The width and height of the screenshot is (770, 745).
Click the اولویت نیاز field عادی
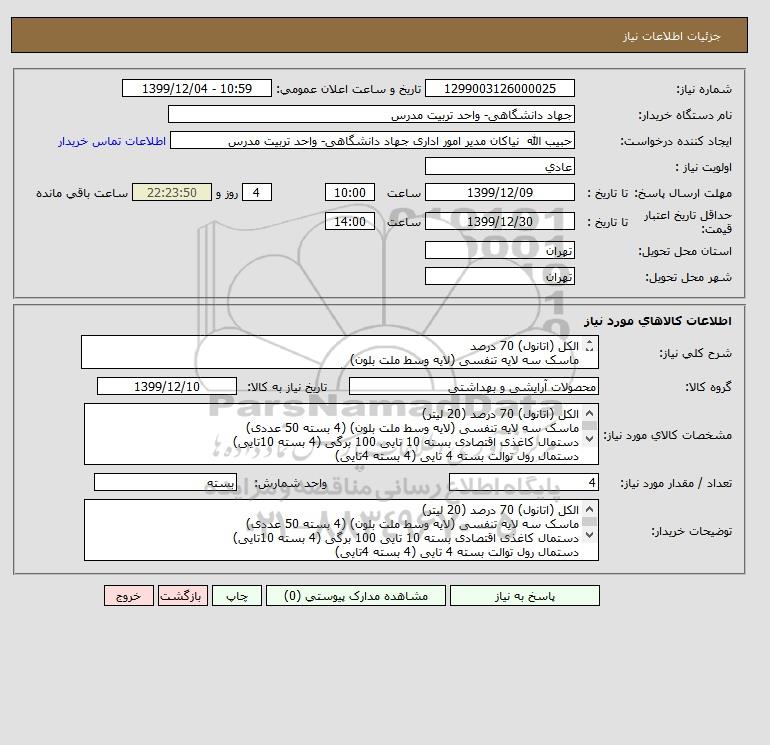[499, 166]
